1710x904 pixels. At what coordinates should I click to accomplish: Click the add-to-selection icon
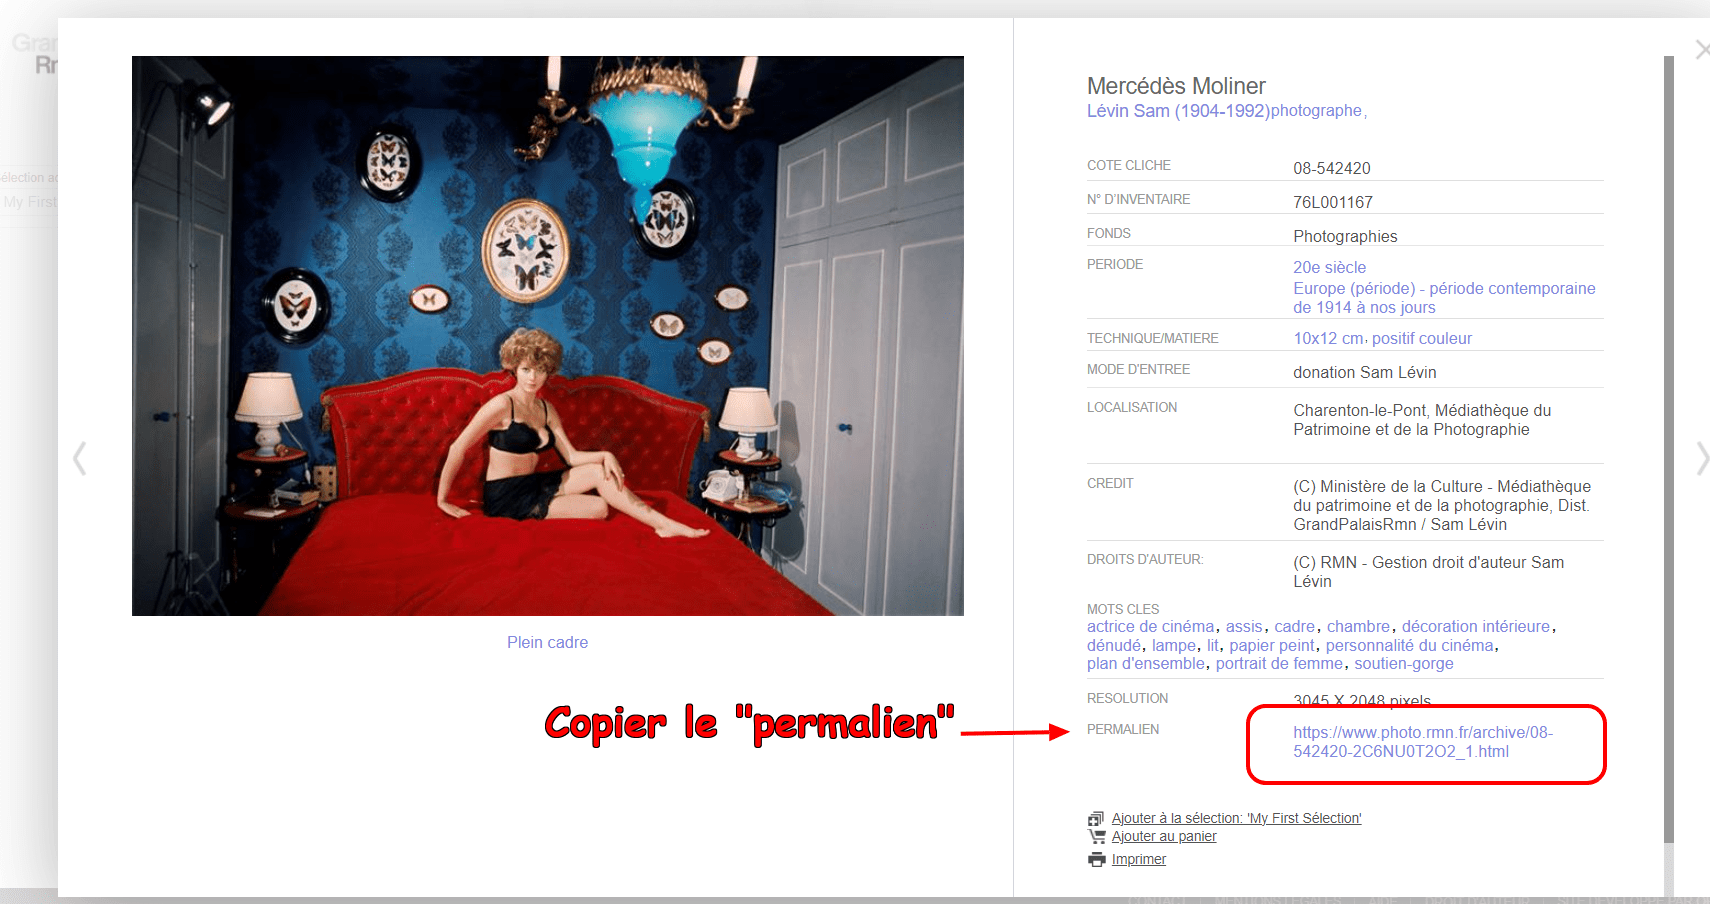(x=1096, y=819)
